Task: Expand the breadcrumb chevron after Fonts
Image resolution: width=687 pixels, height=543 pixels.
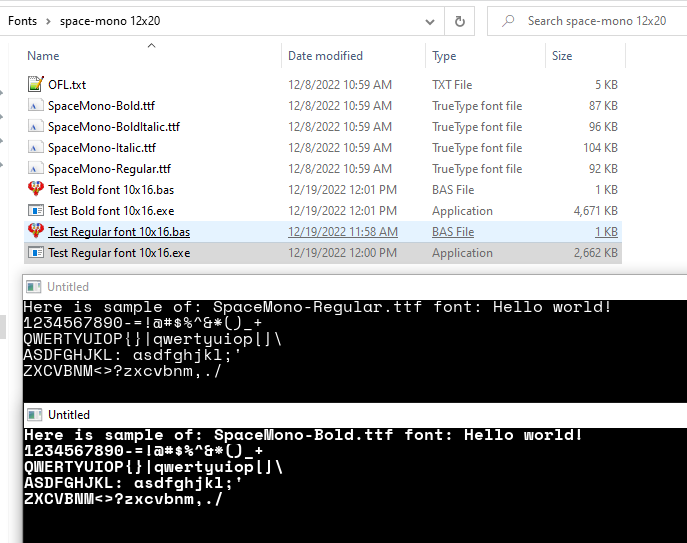Action: (48, 21)
